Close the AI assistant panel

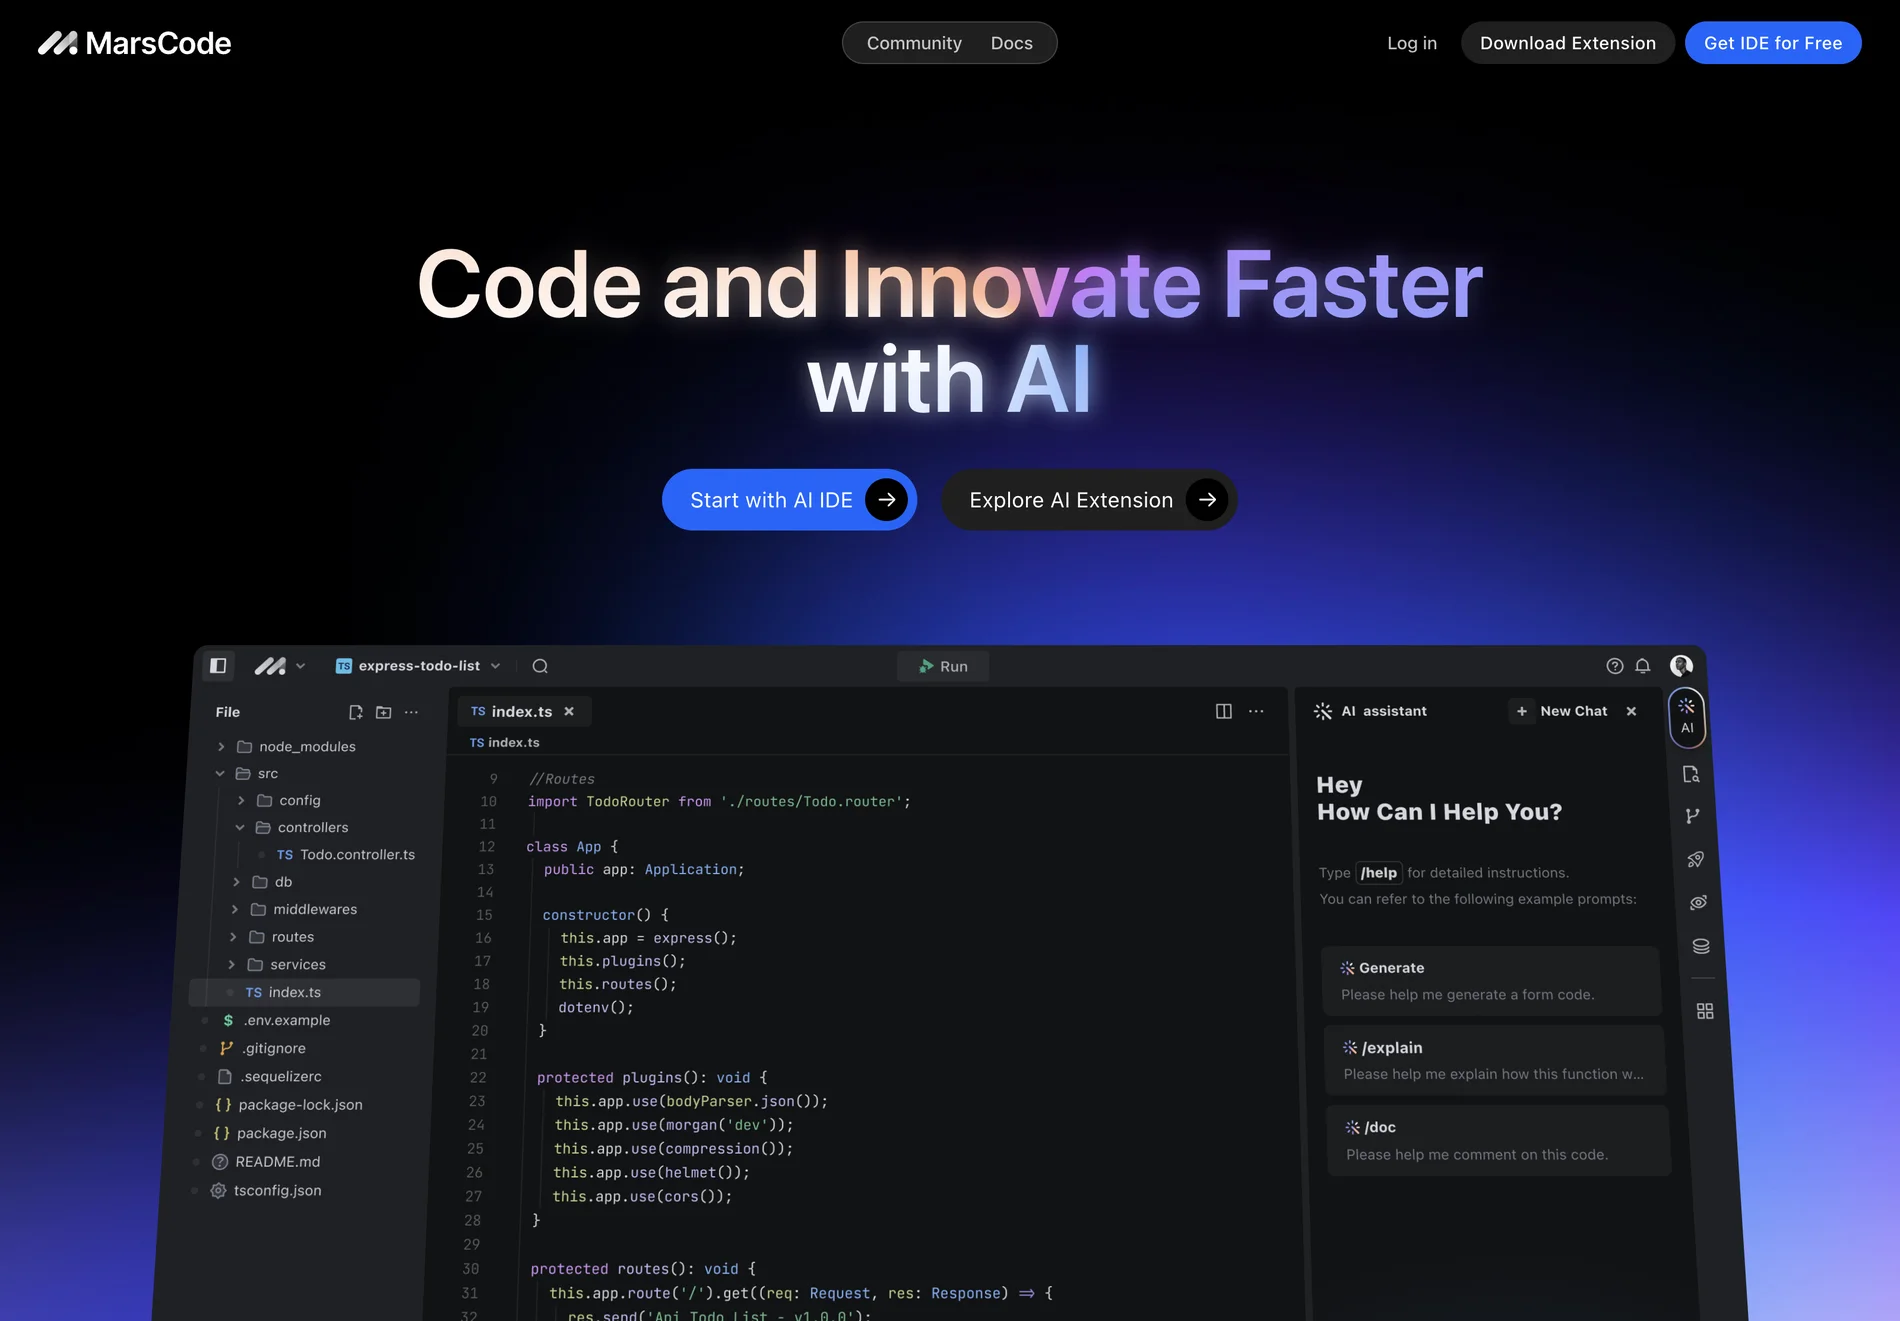point(1631,711)
